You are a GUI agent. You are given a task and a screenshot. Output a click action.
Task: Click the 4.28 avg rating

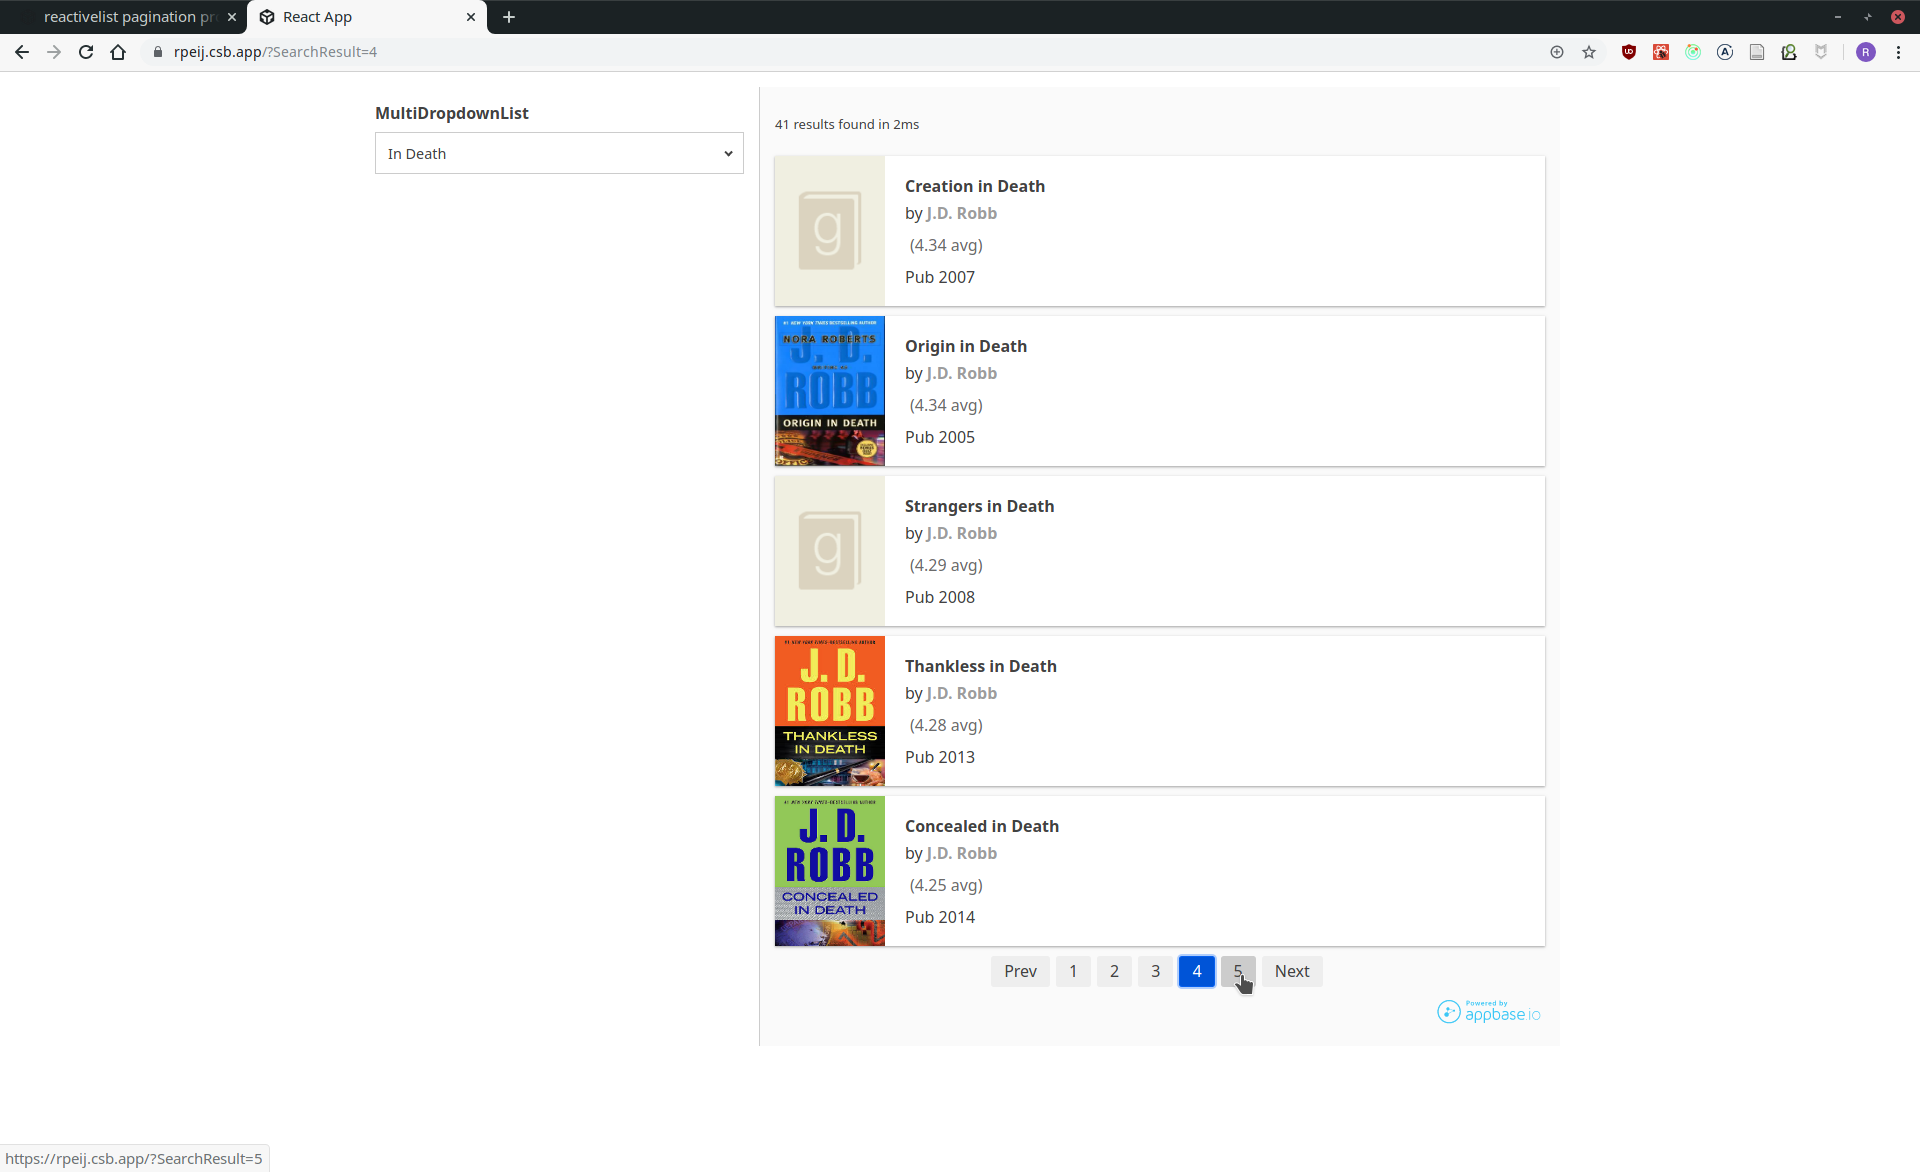946,725
